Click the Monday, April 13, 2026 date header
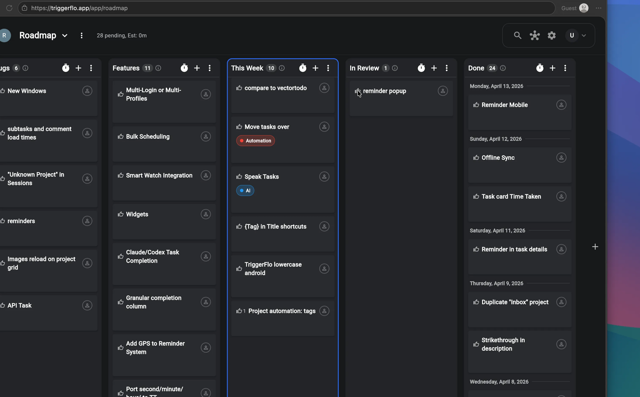Viewport: 640px width, 397px height. [496, 86]
